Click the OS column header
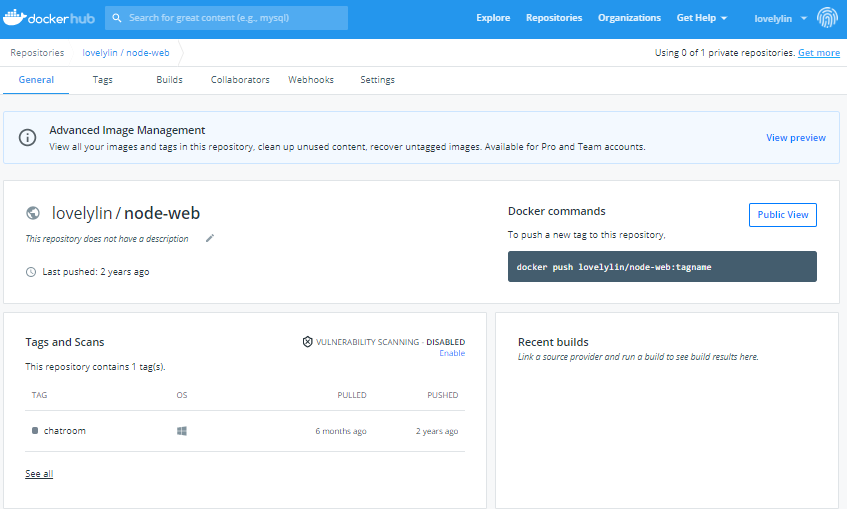The width and height of the screenshot is (847, 509). pyautogui.click(x=182, y=395)
